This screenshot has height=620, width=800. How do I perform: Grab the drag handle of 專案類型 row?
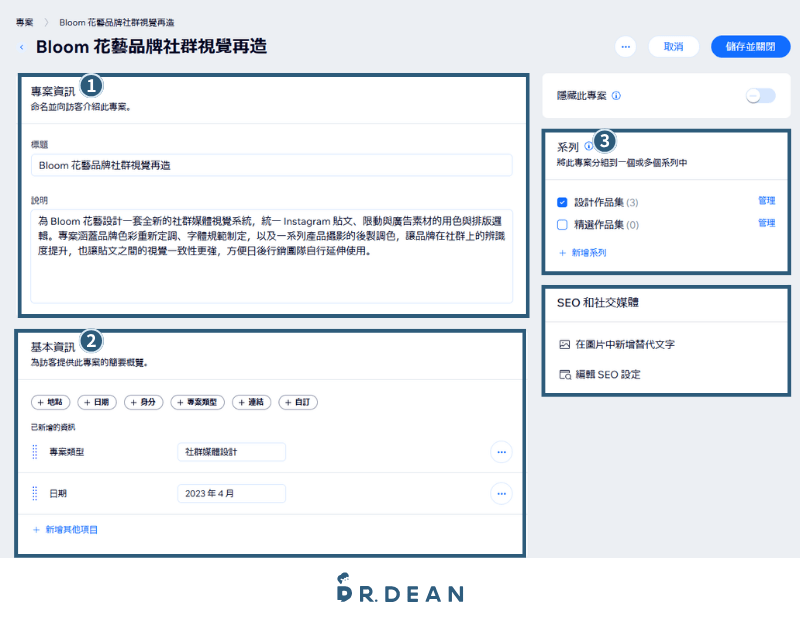[35, 452]
